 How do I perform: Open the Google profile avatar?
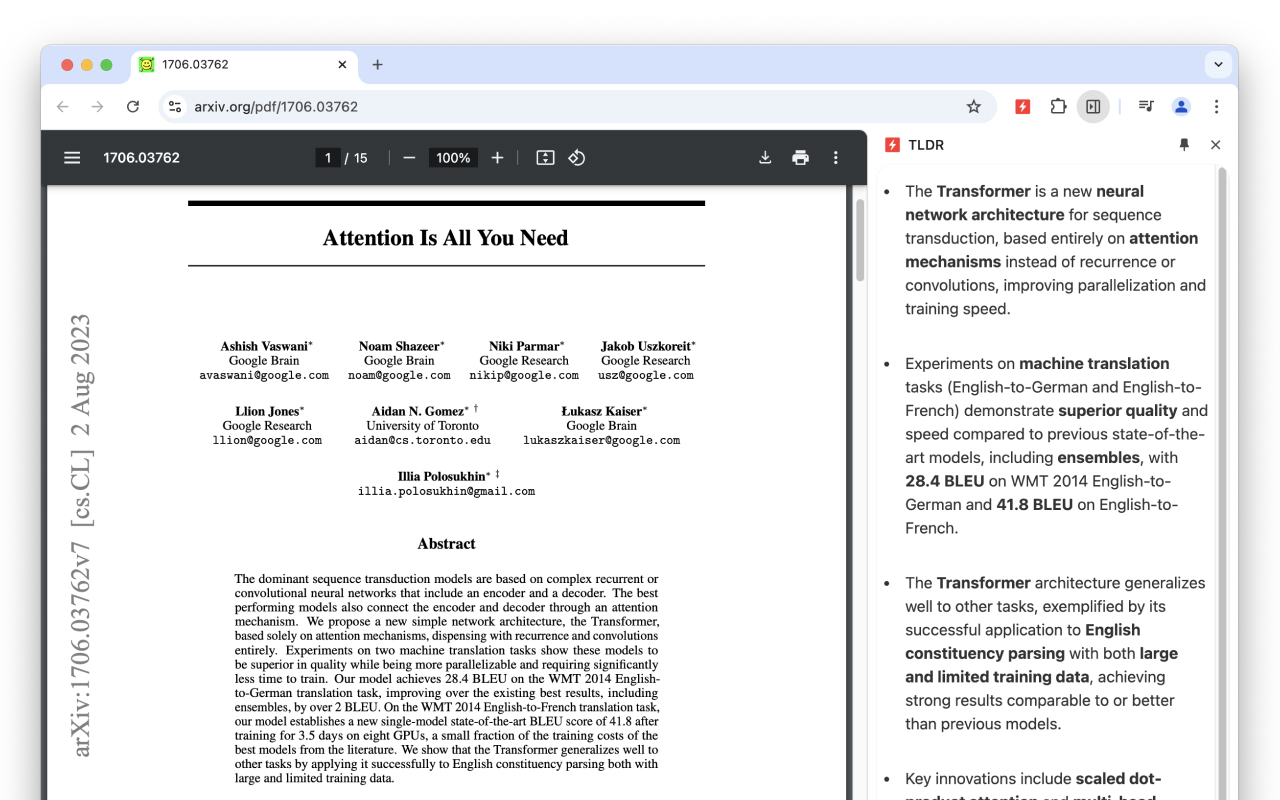pyautogui.click(x=1181, y=106)
